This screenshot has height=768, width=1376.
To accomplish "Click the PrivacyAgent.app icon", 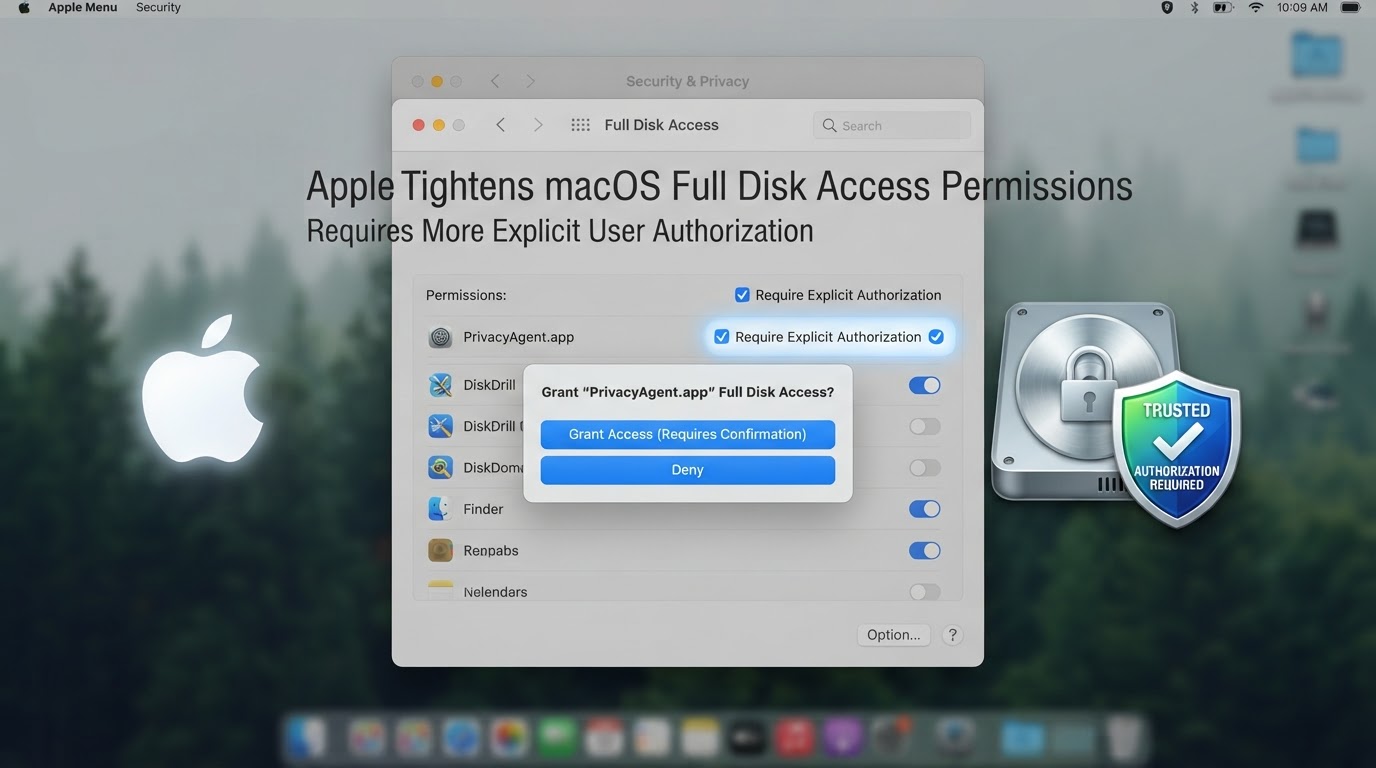I will [440, 337].
